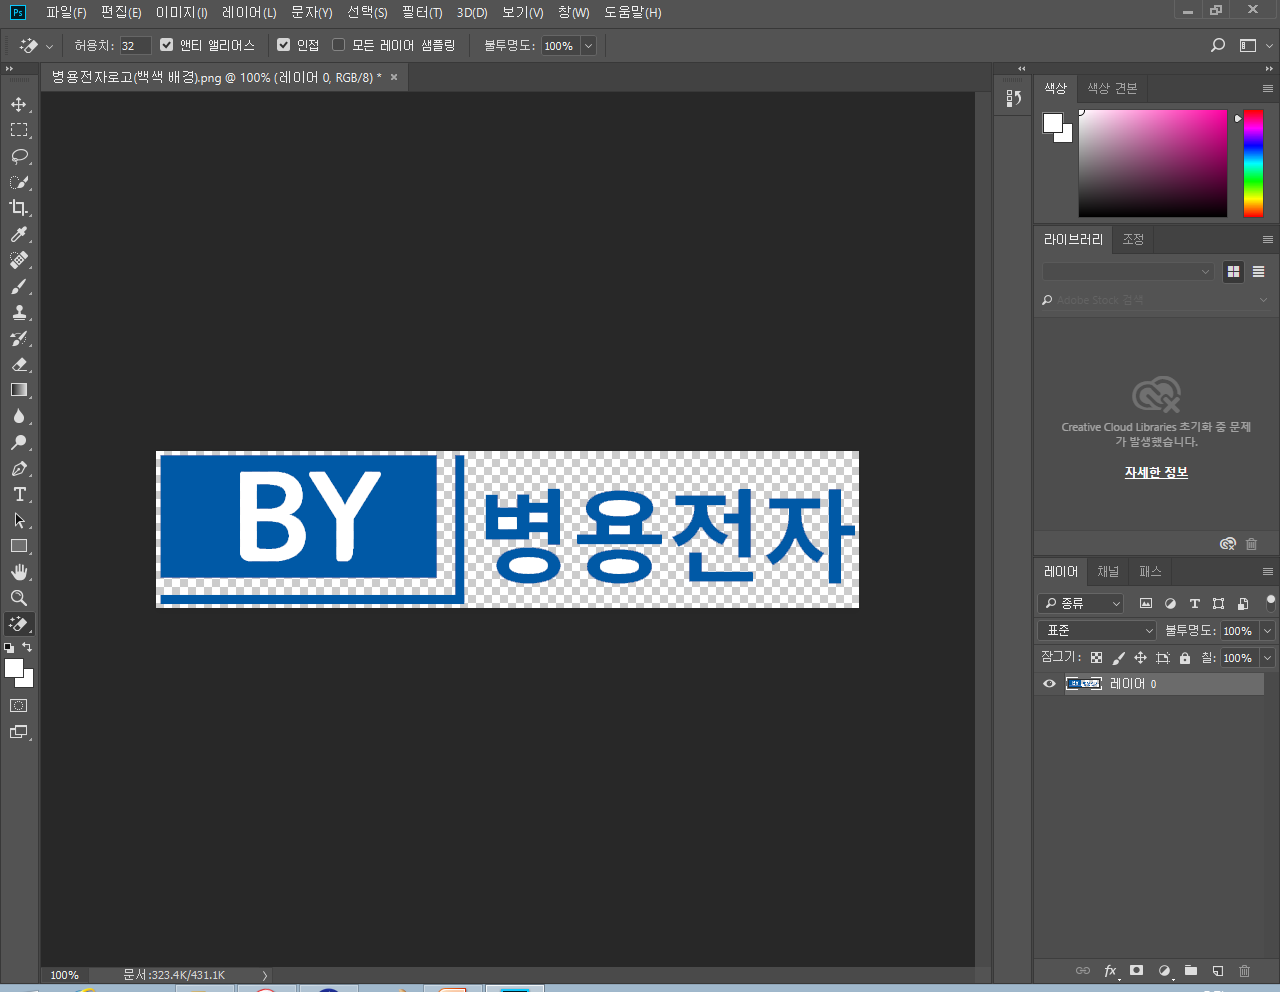Select the Crop tool
The width and height of the screenshot is (1280, 992).
[19, 208]
